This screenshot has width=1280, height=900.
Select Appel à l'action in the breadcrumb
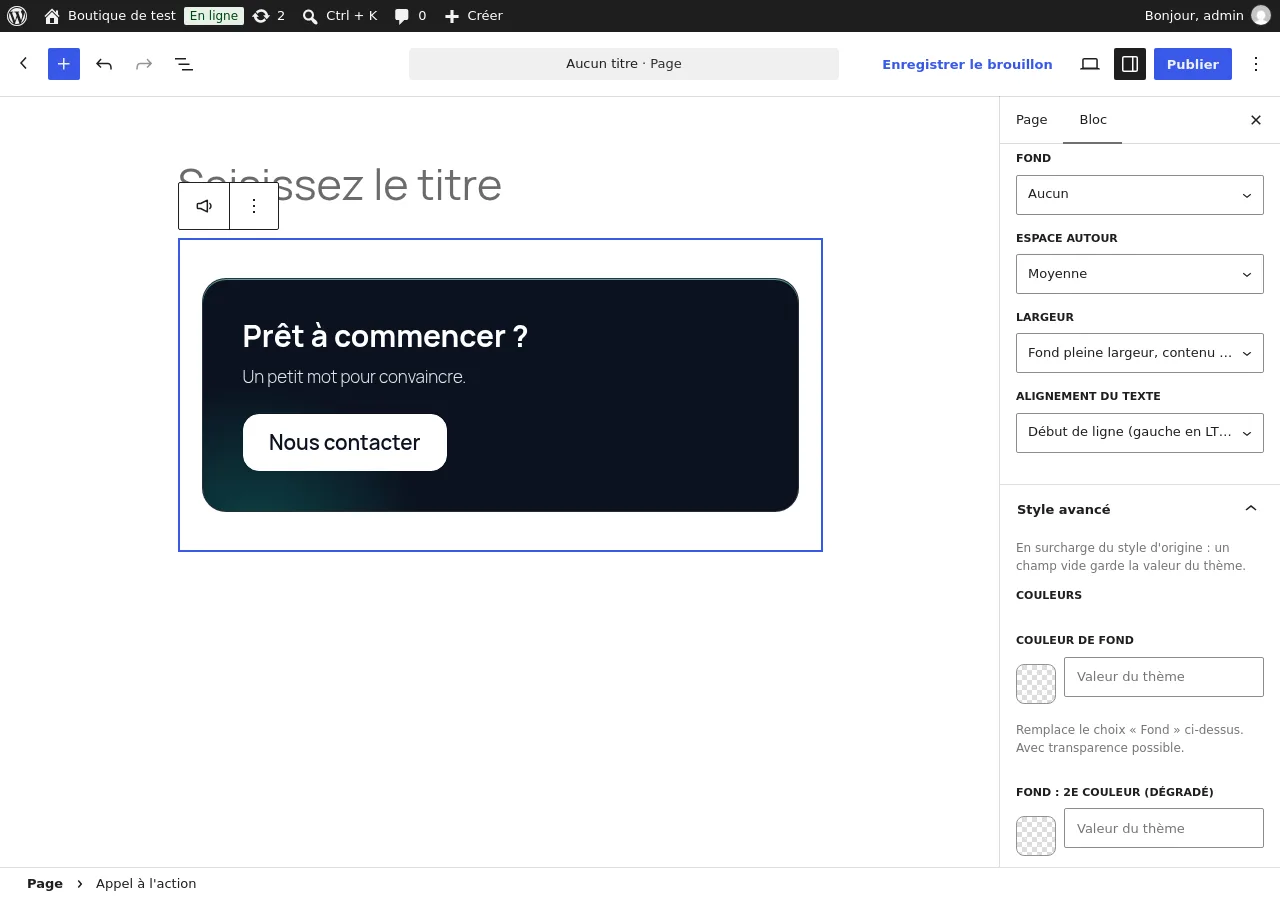tap(146, 884)
